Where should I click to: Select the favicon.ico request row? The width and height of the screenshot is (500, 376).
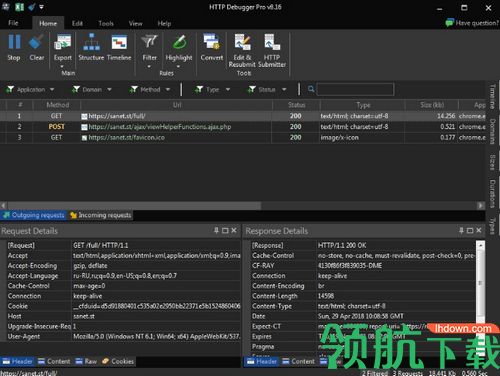point(243,137)
